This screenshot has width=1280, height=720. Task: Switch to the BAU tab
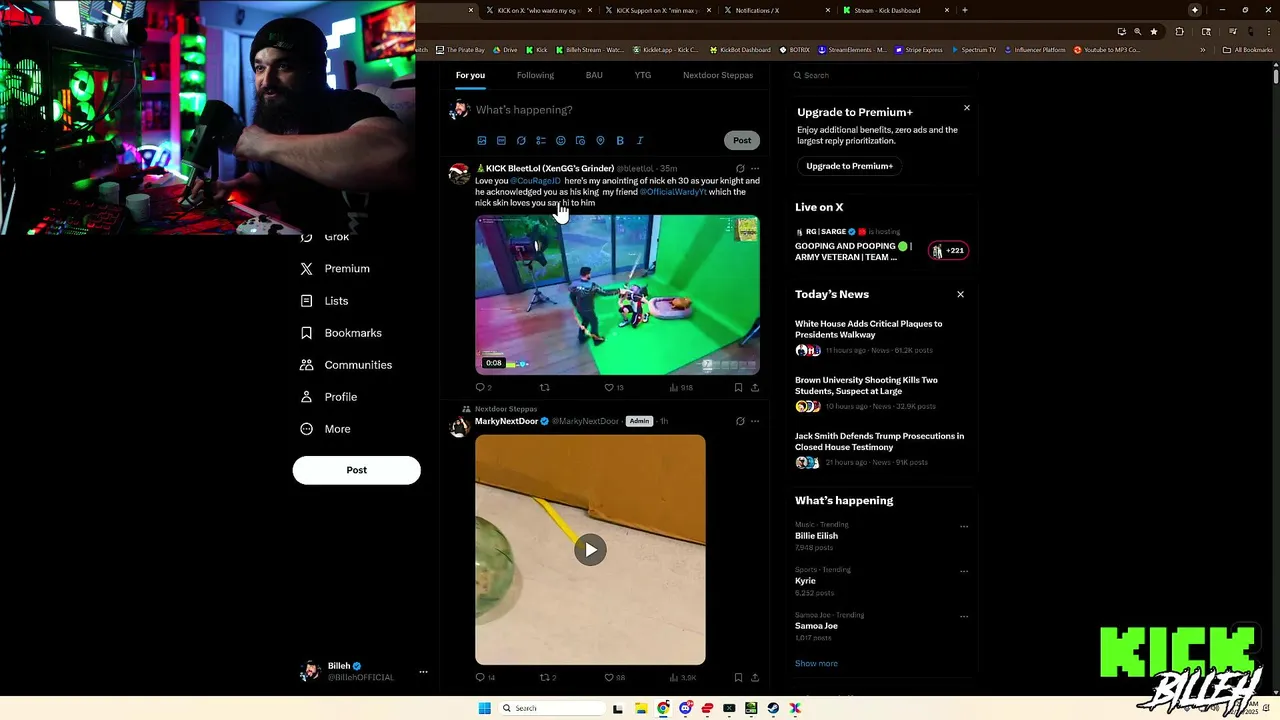pos(594,75)
